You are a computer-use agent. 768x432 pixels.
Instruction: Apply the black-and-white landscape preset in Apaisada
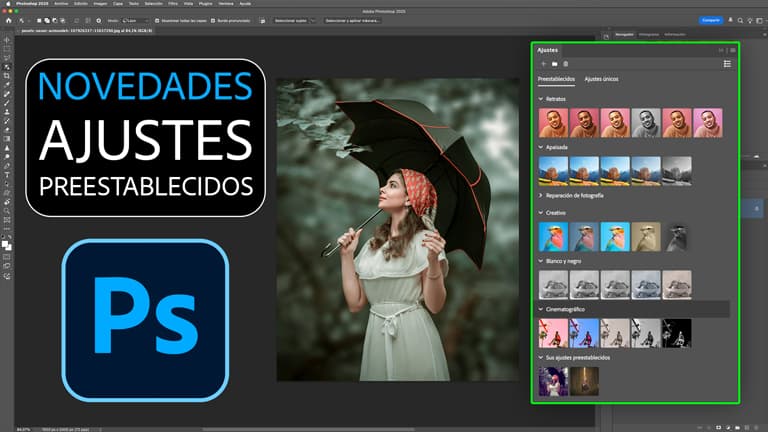pyautogui.click(x=677, y=171)
